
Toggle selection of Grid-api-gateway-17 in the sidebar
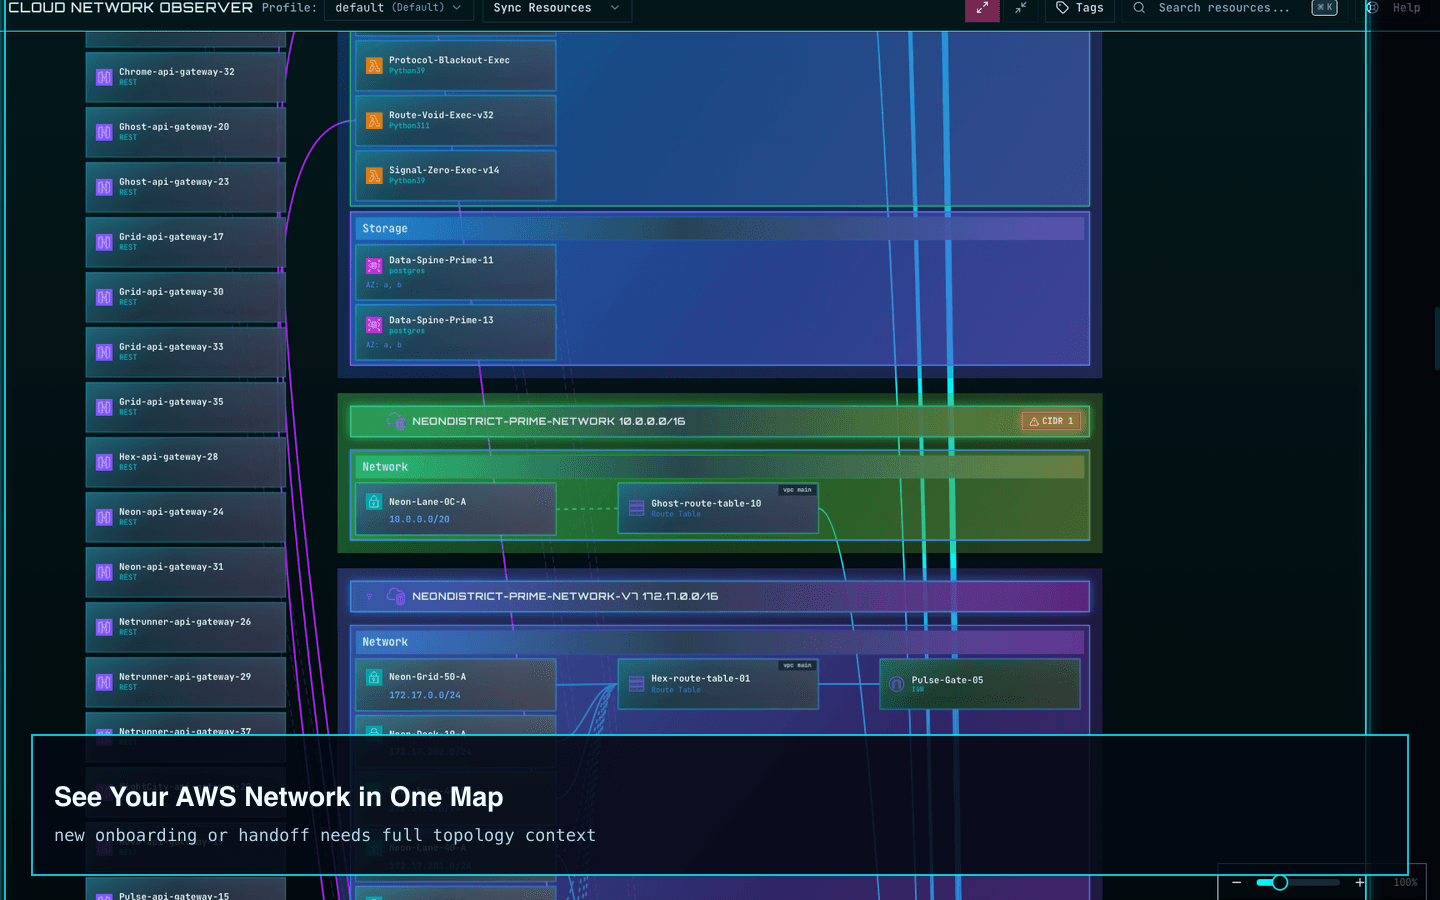(x=184, y=242)
